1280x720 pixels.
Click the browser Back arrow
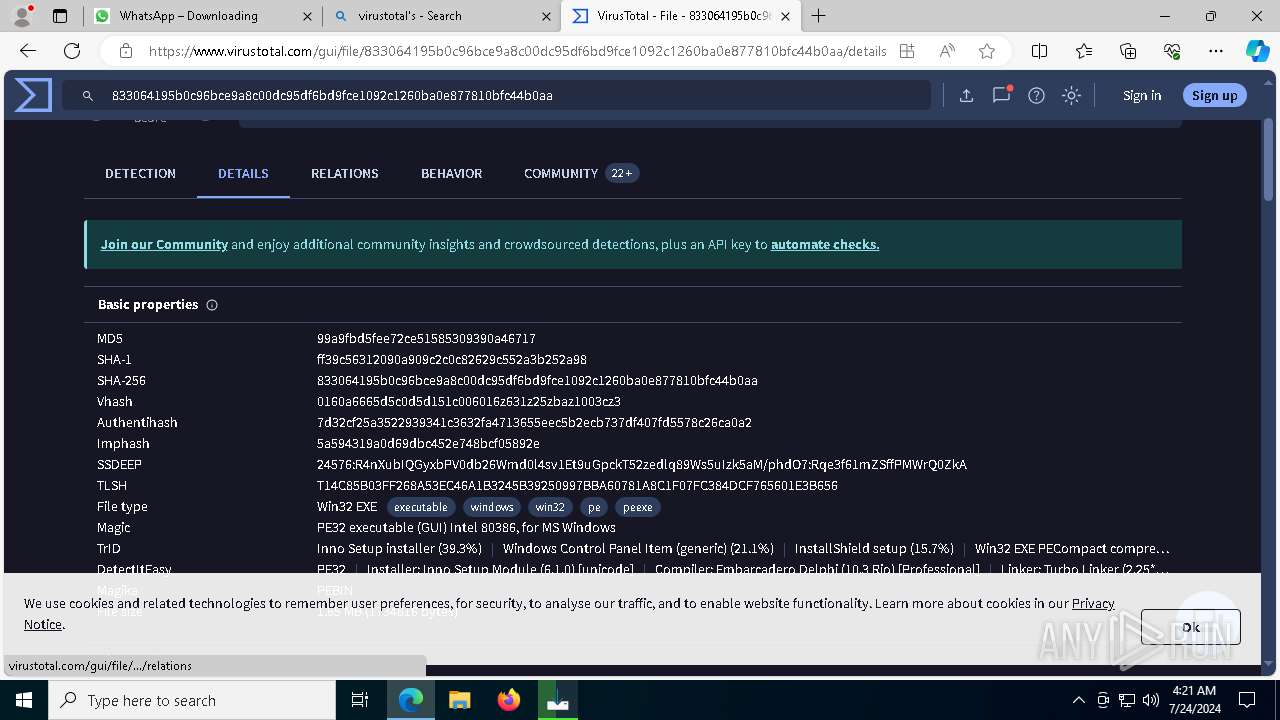coord(28,51)
